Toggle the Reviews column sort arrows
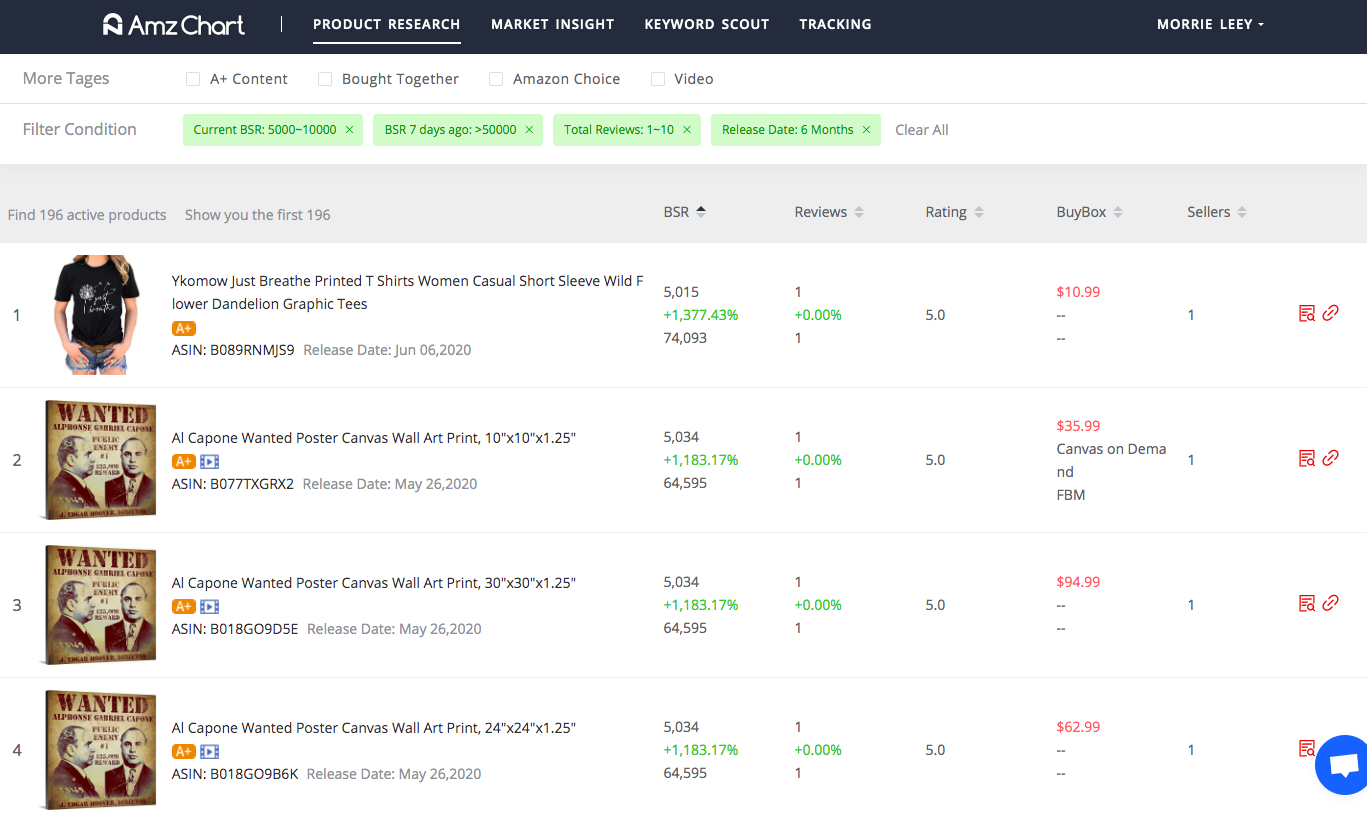Image resolution: width=1367 pixels, height=814 pixels. click(x=858, y=211)
